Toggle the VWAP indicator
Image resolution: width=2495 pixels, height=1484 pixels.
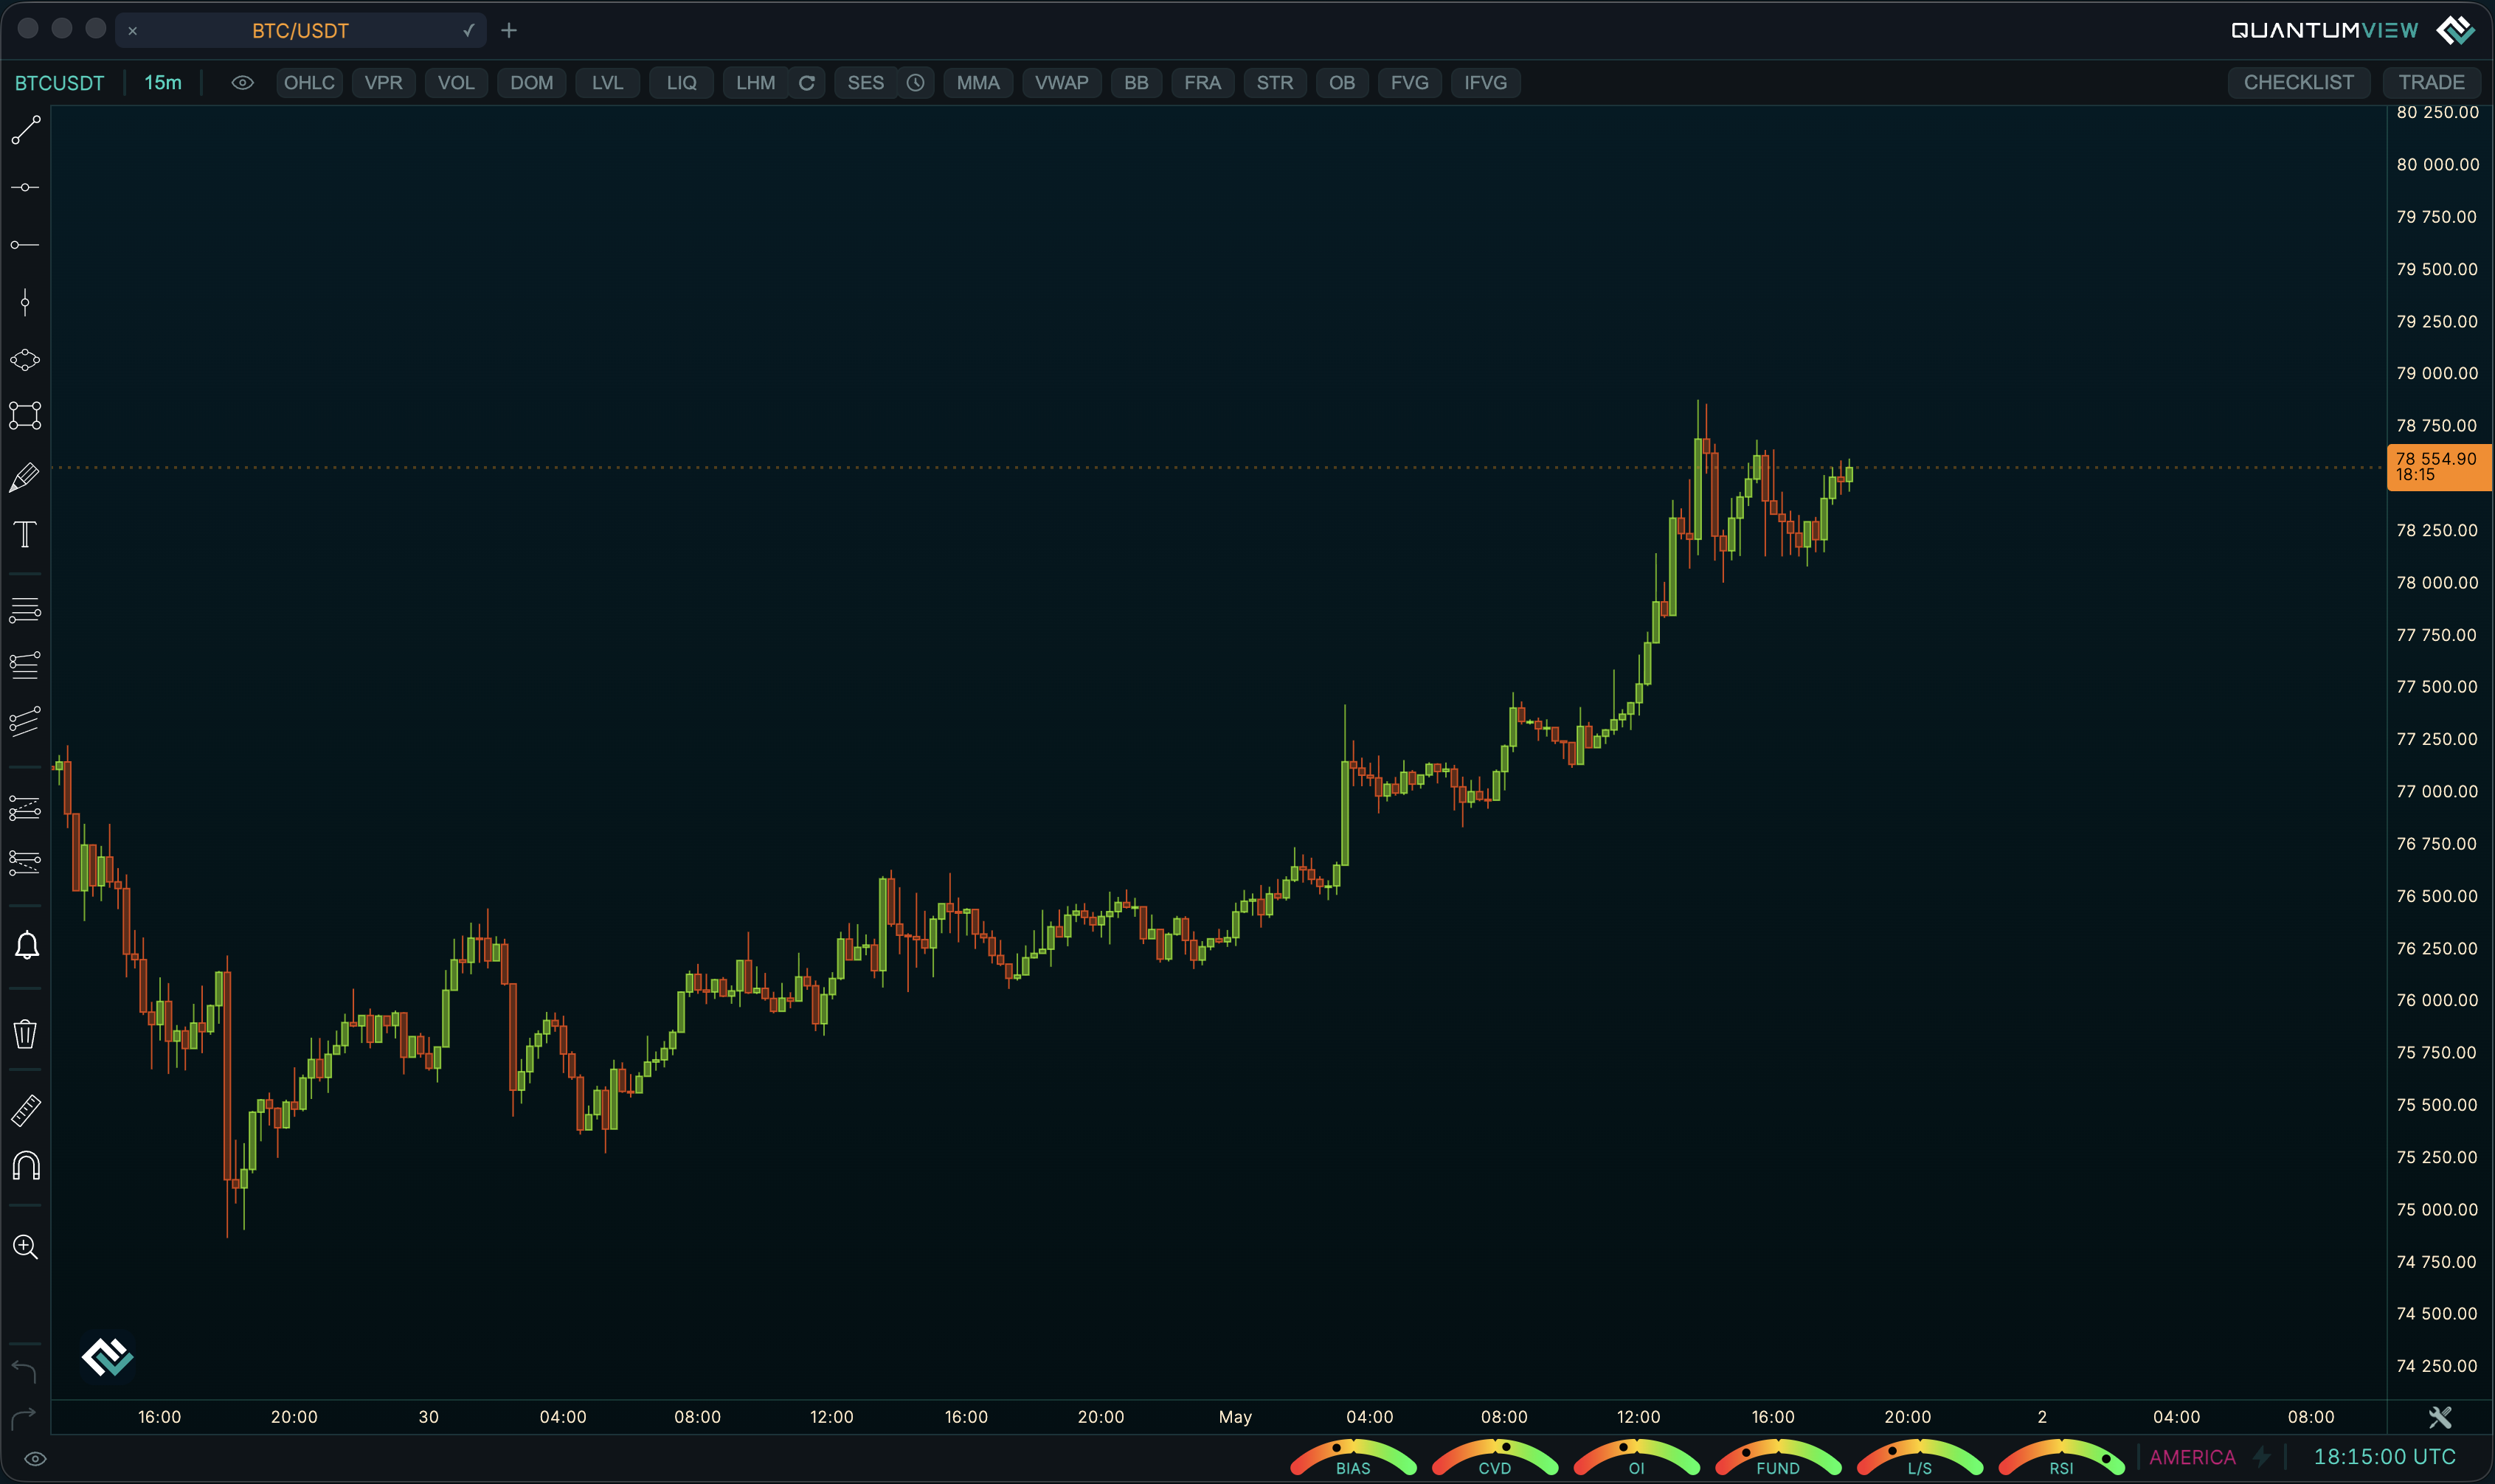tap(1061, 83)
